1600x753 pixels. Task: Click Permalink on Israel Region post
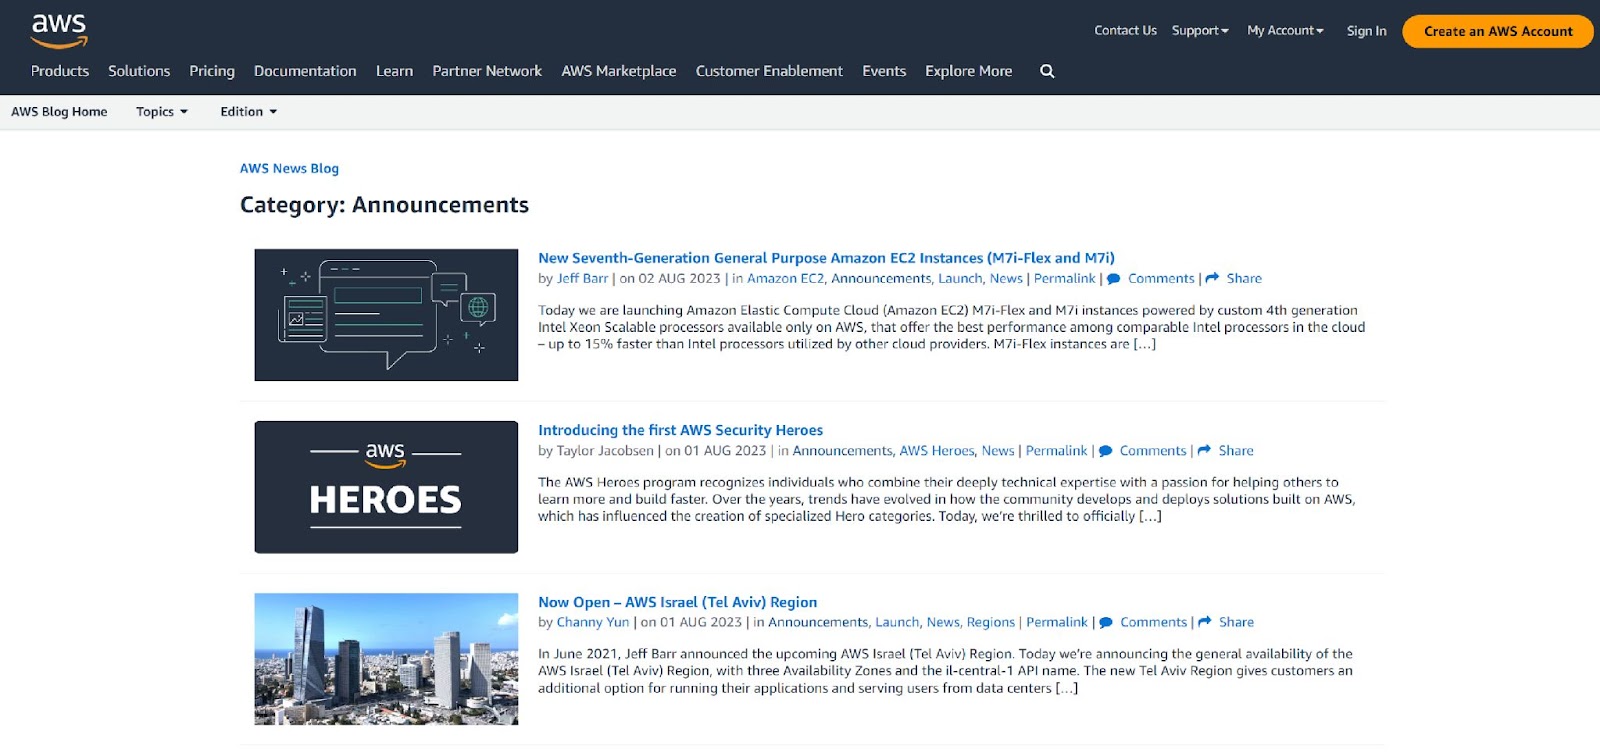coord(1056,622)
